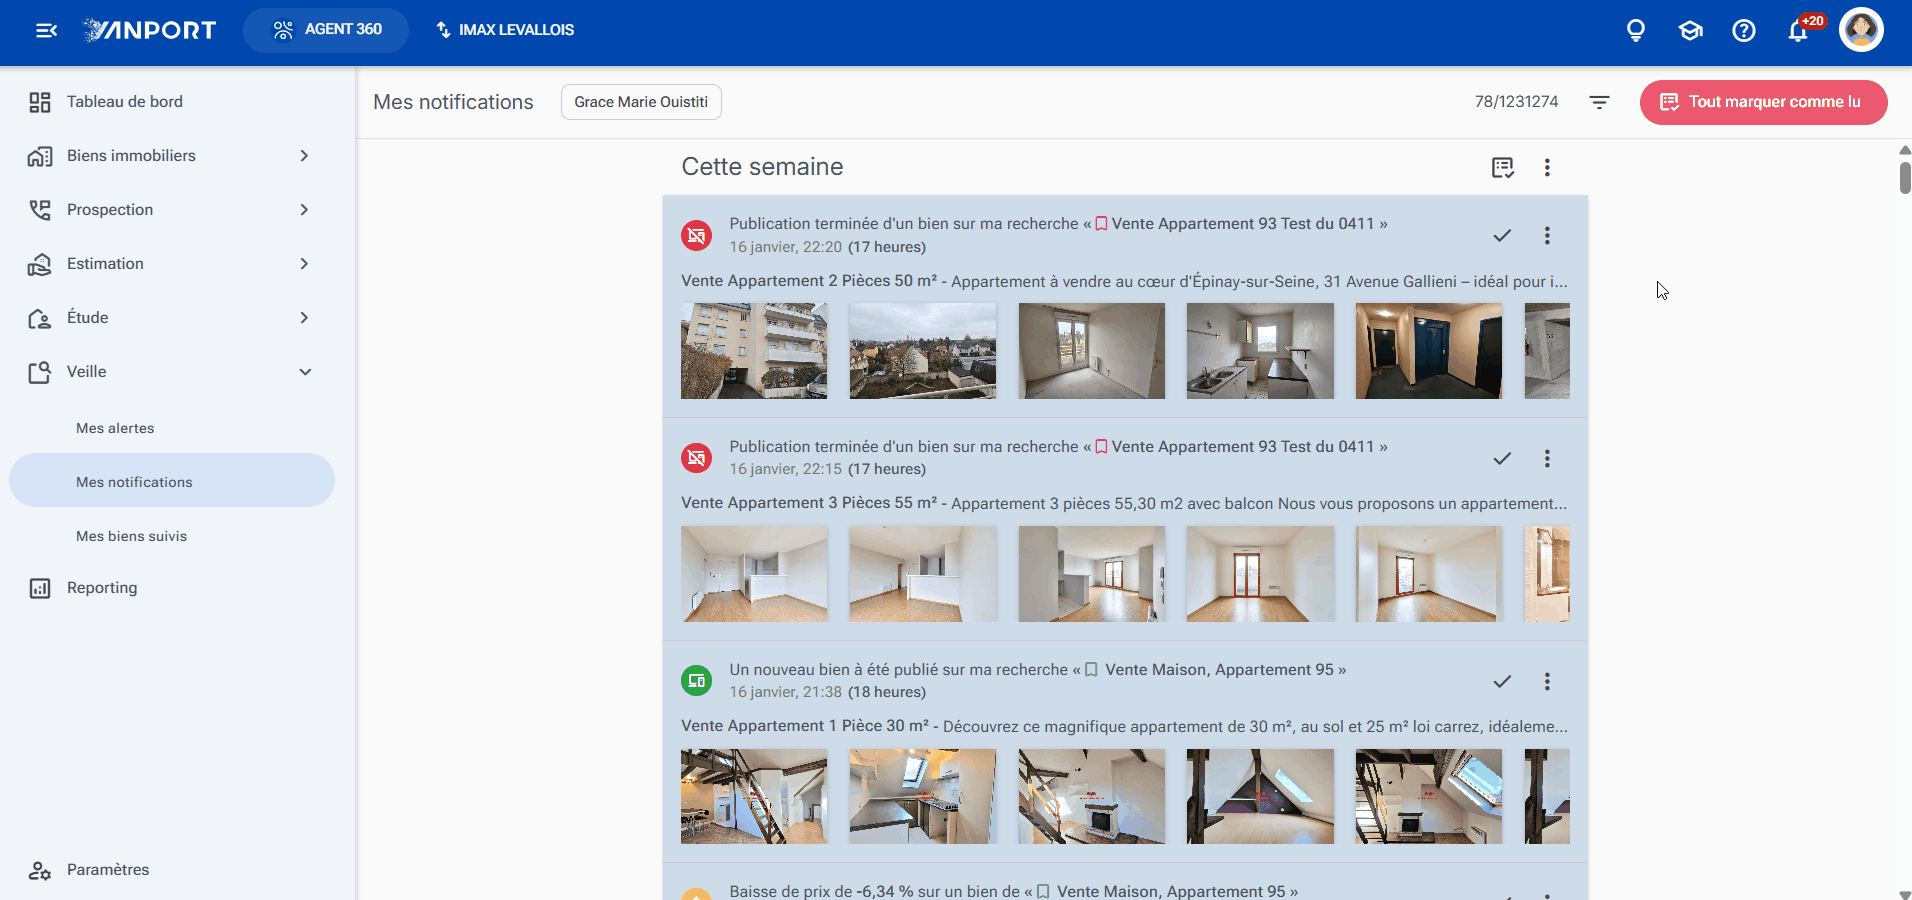This screenshot has width=1912, height=900.
Task: Click the Estimation hand icon
Action: (x=40, y=264)
